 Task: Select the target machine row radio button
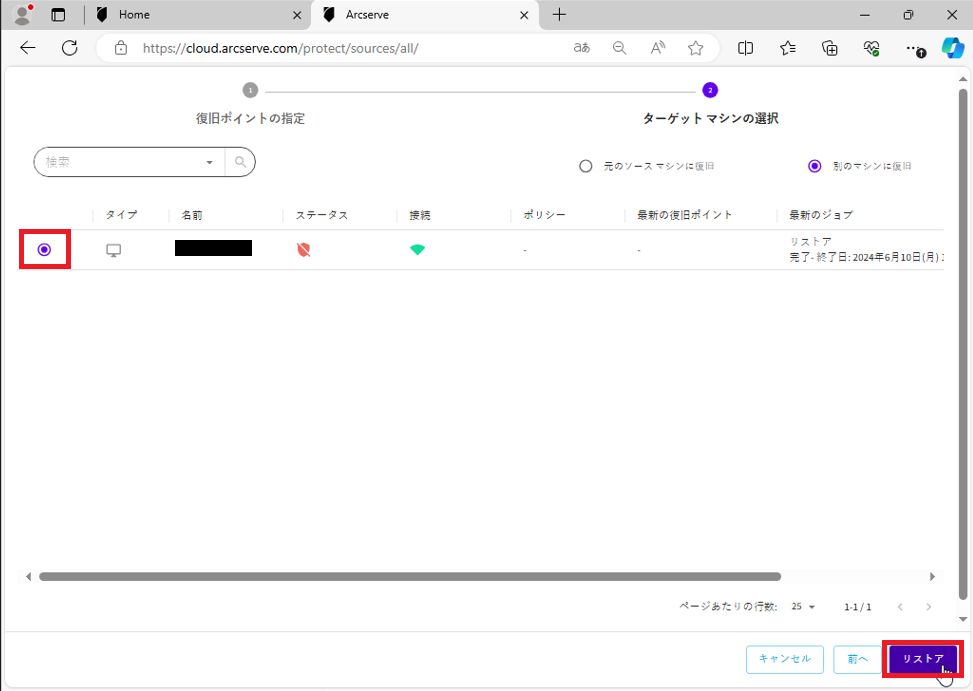[x=44, y=249]
